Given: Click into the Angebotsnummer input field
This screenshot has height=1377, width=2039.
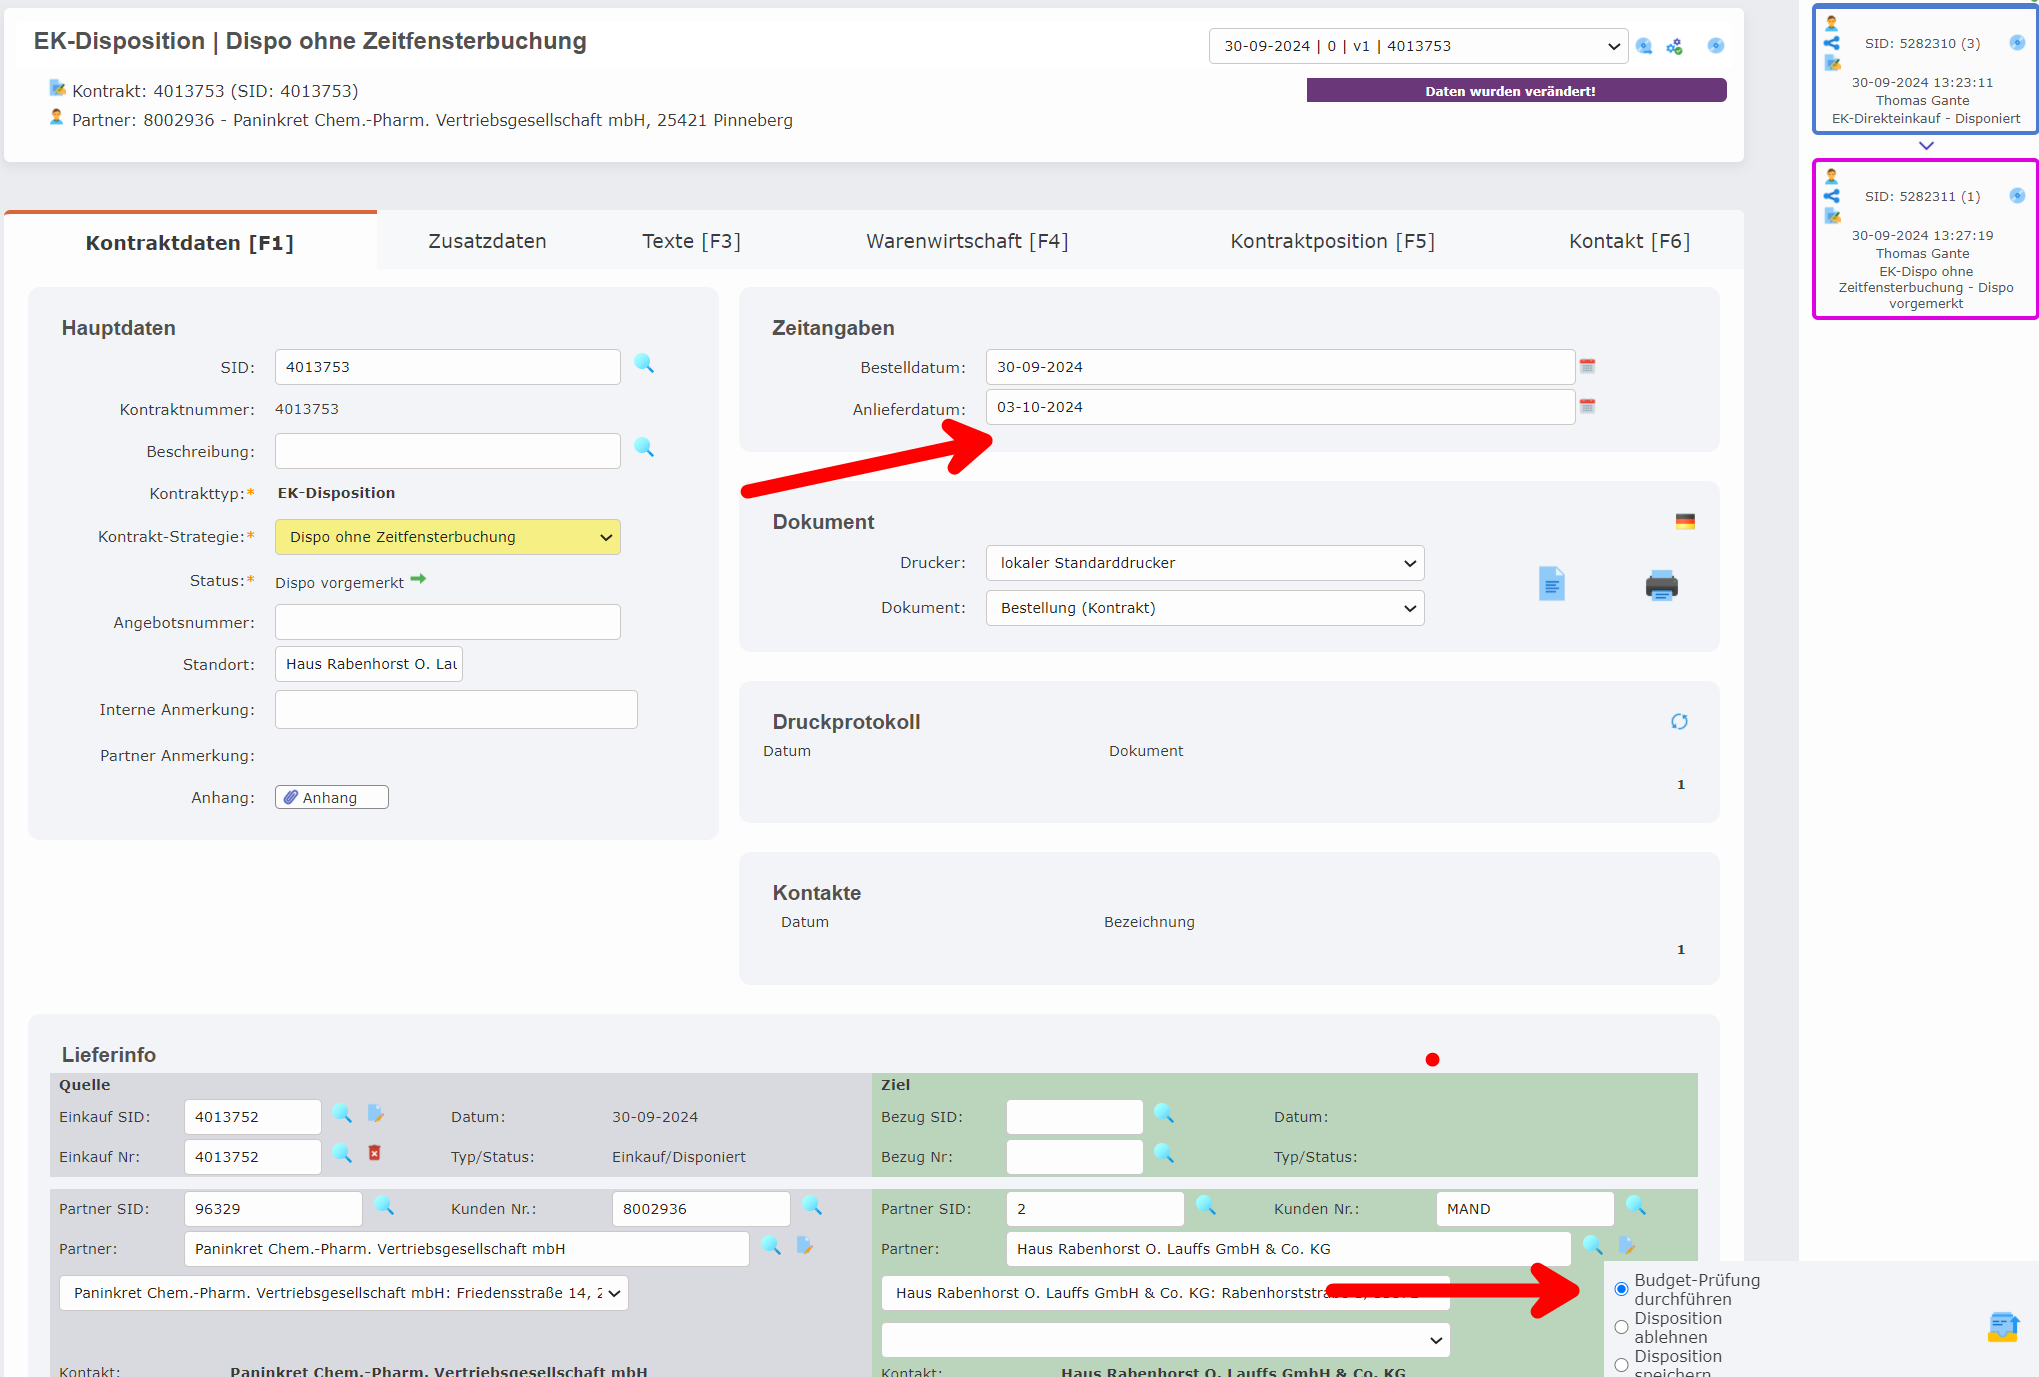Looking at the screenshot, I should coord(447,622).
